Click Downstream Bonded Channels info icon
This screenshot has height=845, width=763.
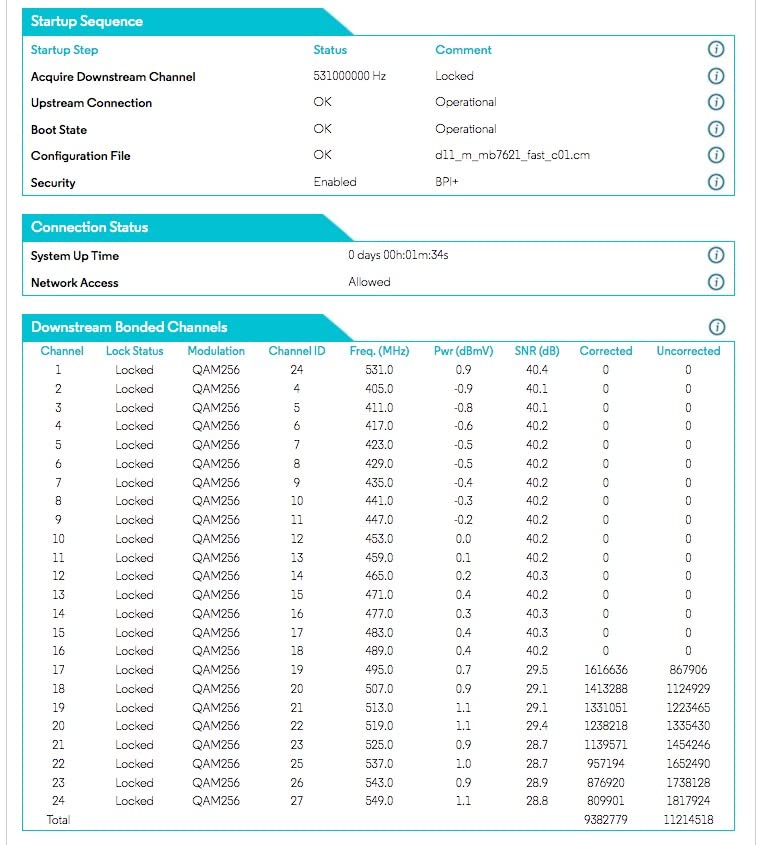tap(716, 327)
